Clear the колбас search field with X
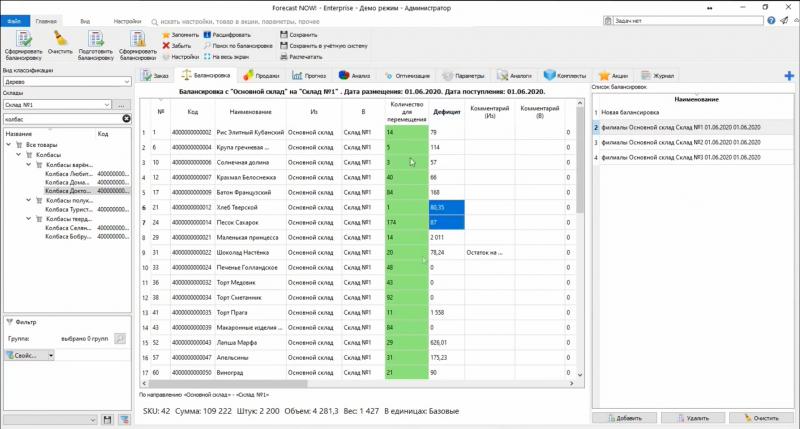This screenshot has height=429, width=800. (126, 119)
